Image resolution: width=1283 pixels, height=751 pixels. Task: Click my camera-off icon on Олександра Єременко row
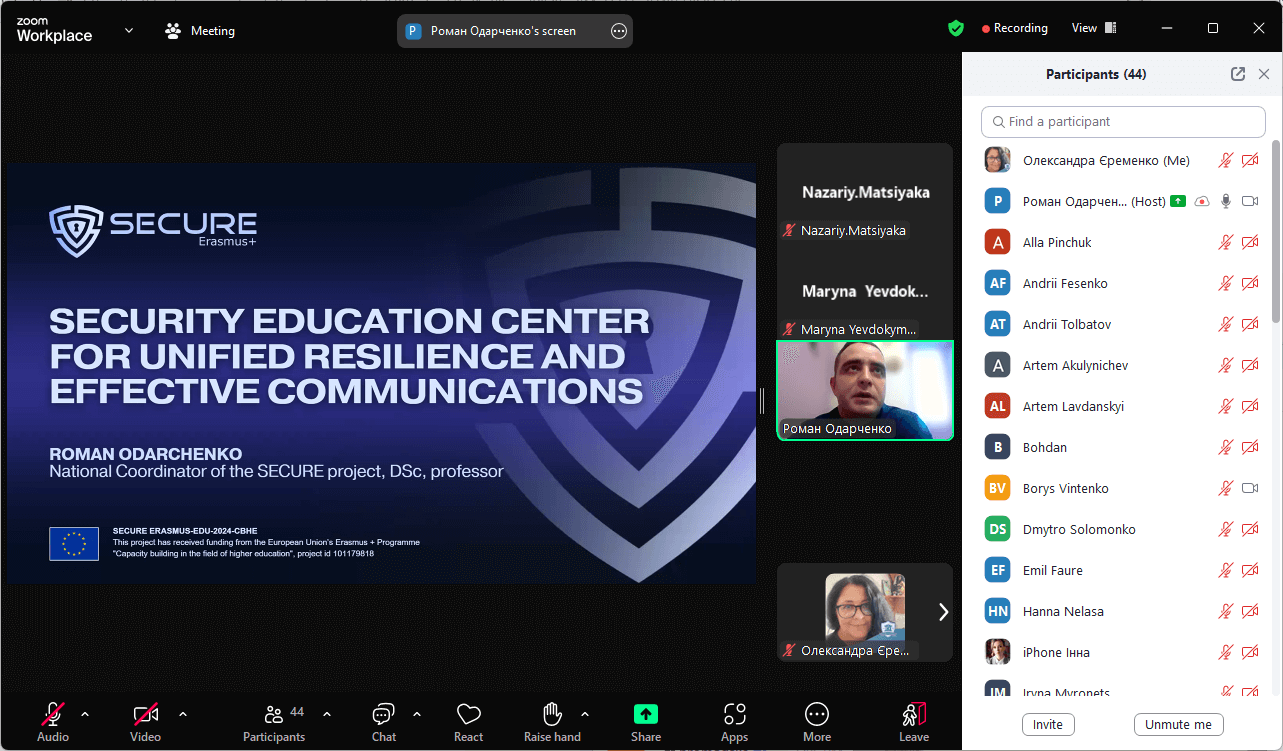click(1250, 160)
